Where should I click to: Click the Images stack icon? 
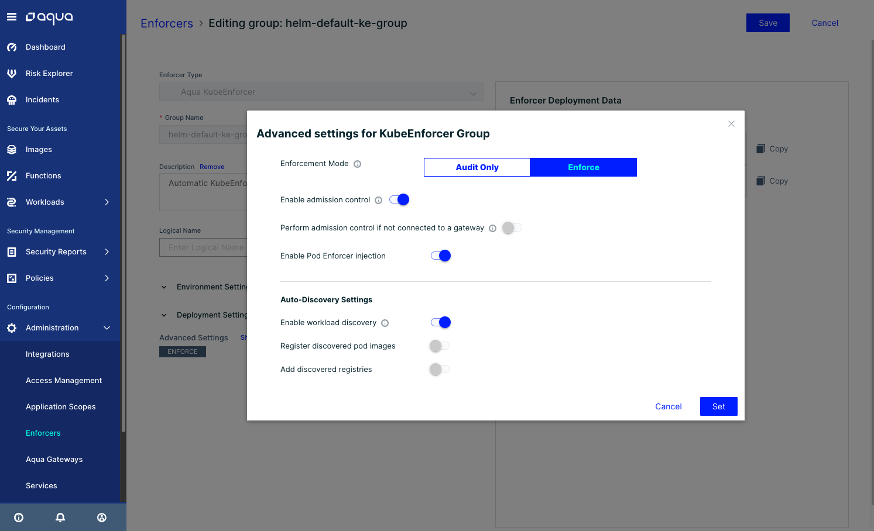coord(12,149)
